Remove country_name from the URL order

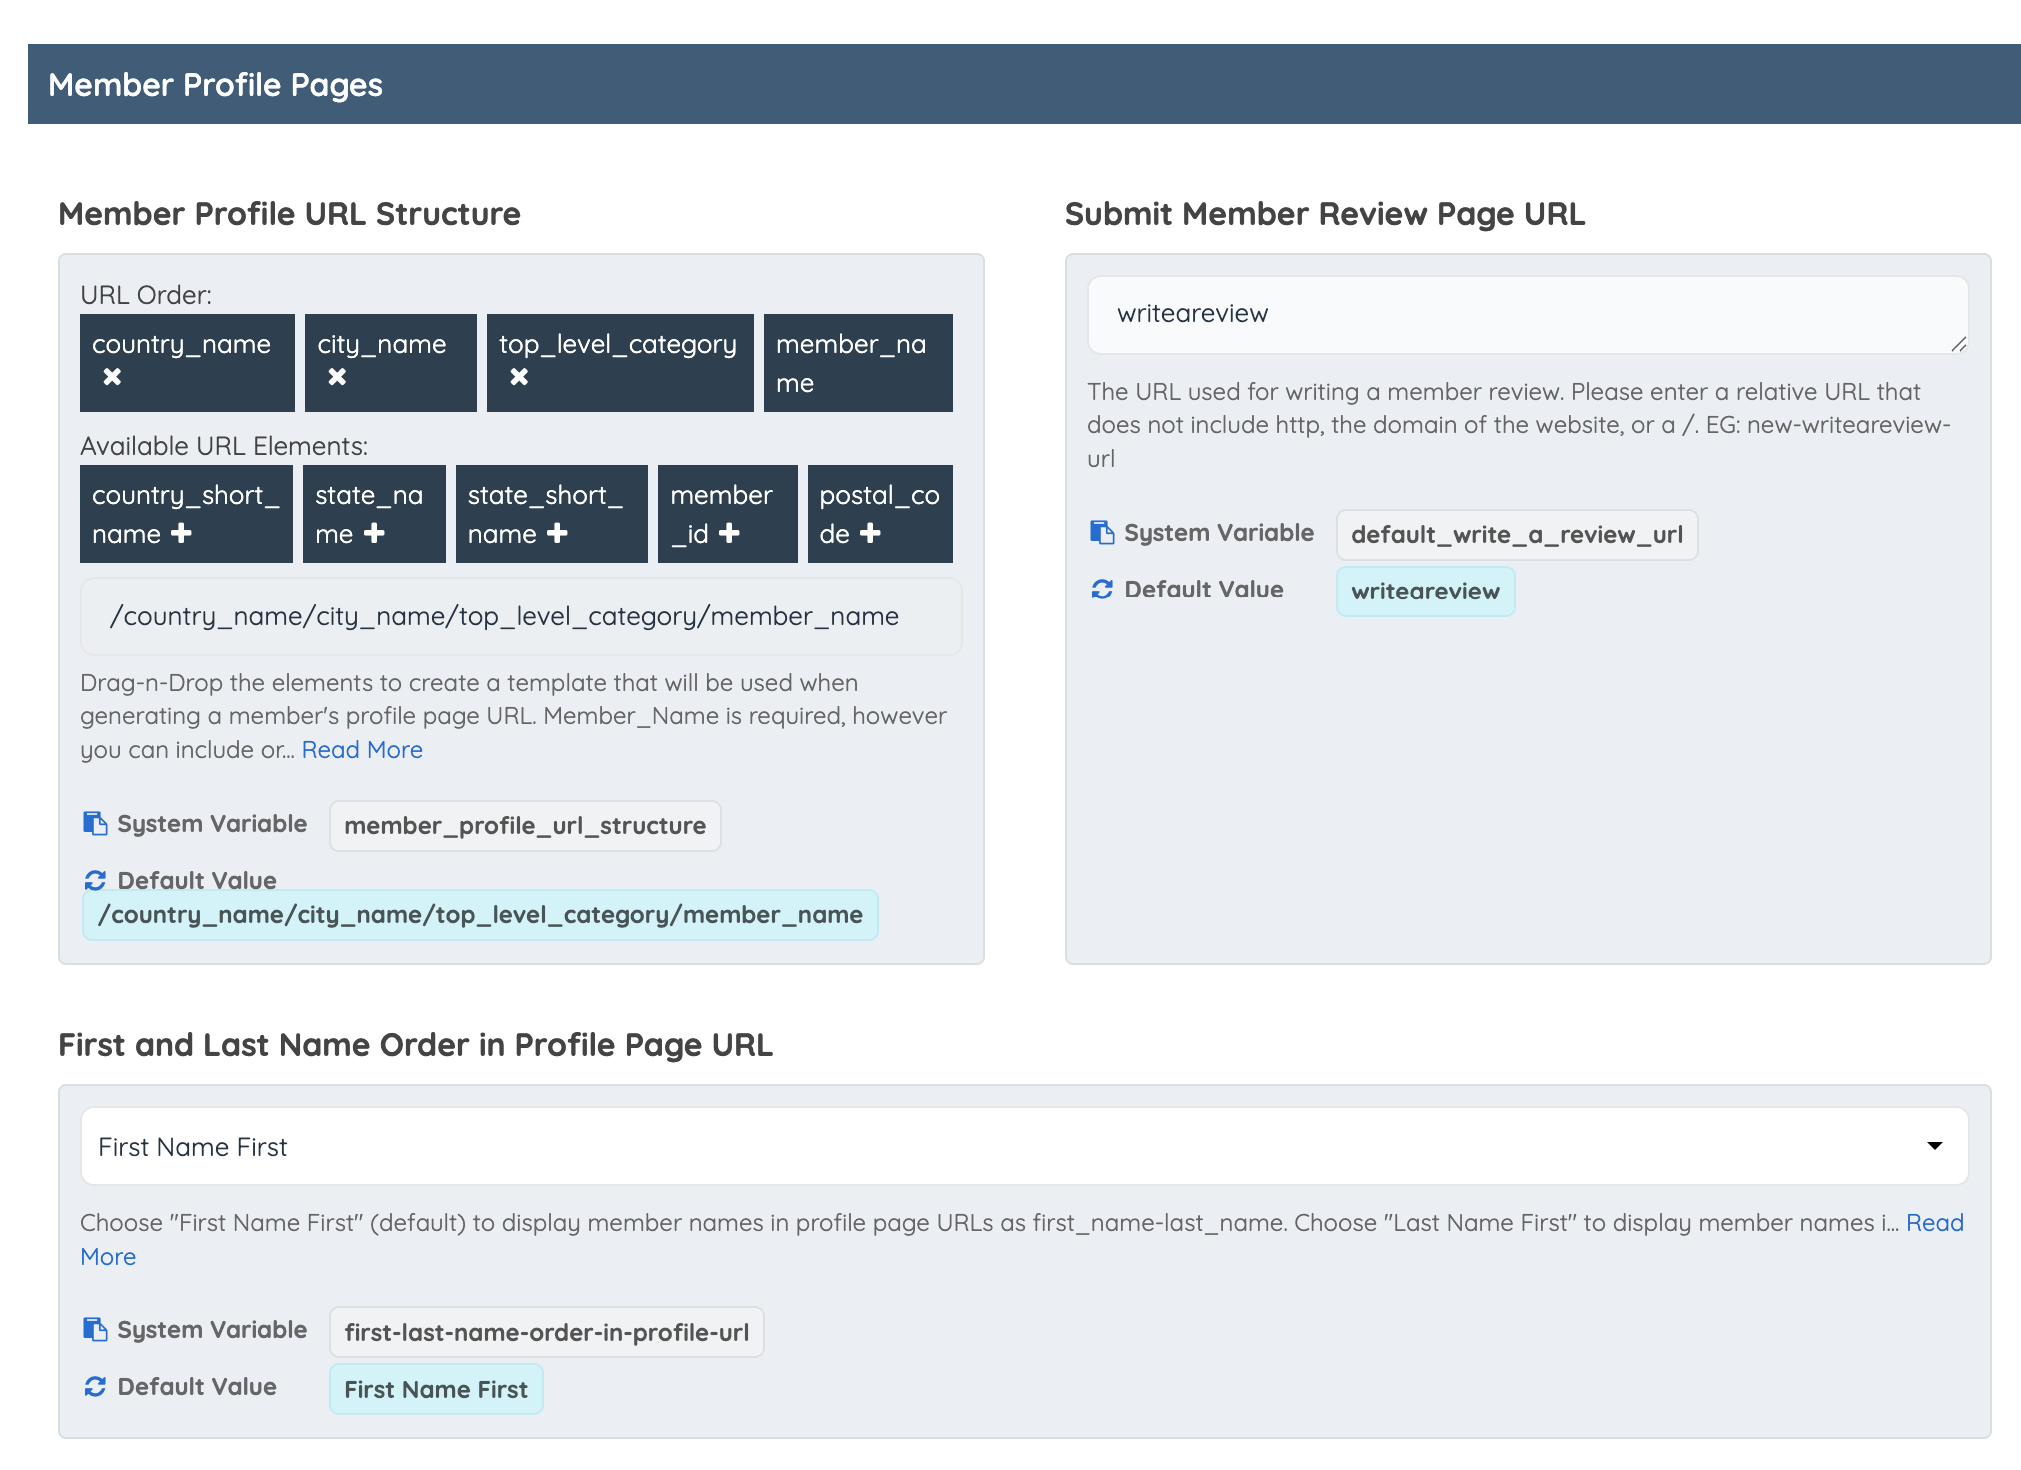coord(112,377)
